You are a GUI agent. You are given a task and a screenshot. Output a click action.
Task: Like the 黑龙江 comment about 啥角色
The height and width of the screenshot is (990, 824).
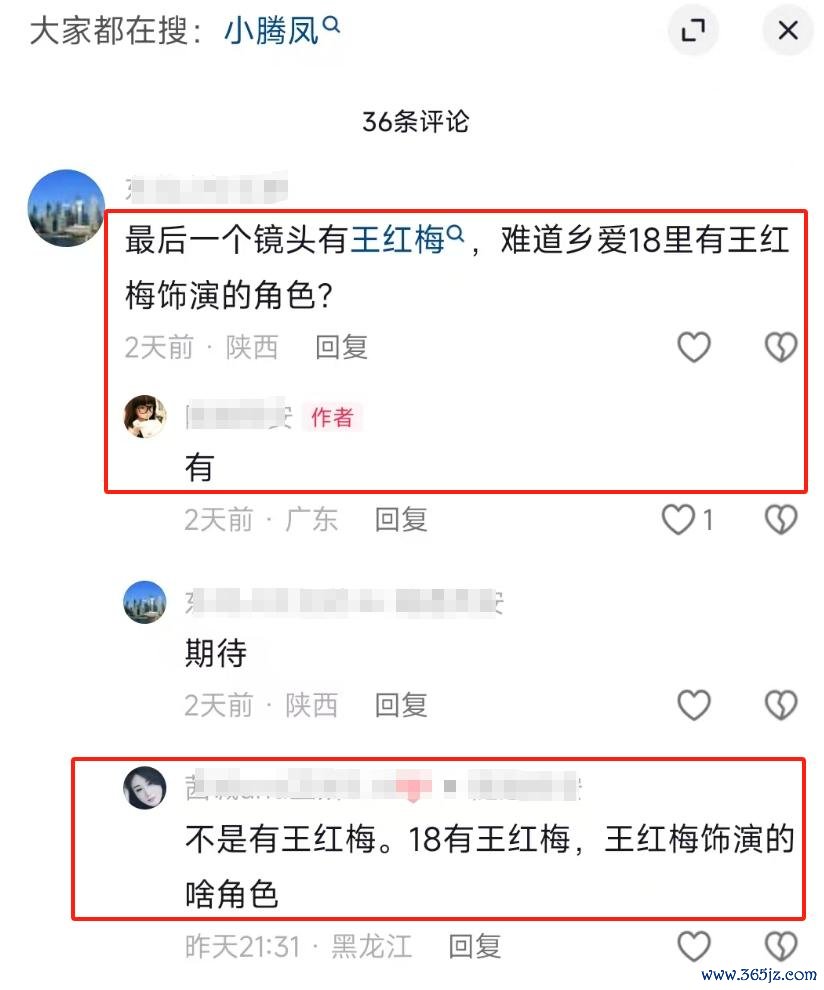pos(694,946)
